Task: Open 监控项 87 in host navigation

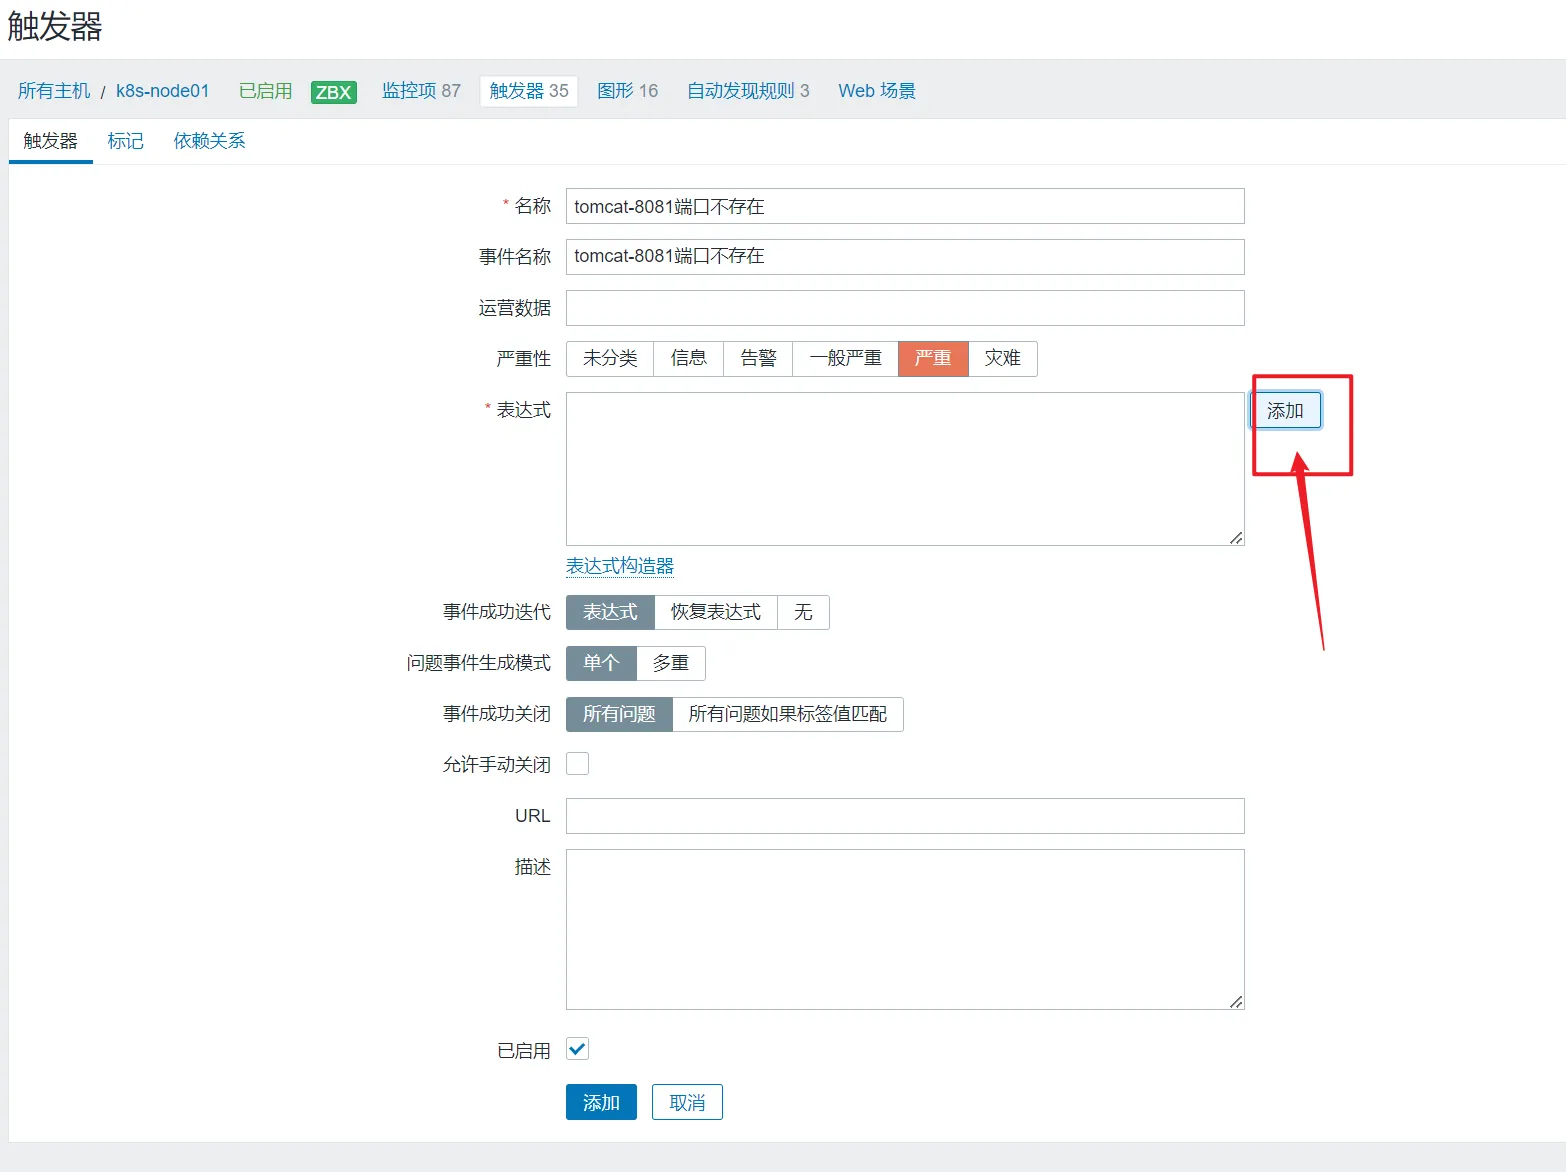Action: click(x=421, y=91)
